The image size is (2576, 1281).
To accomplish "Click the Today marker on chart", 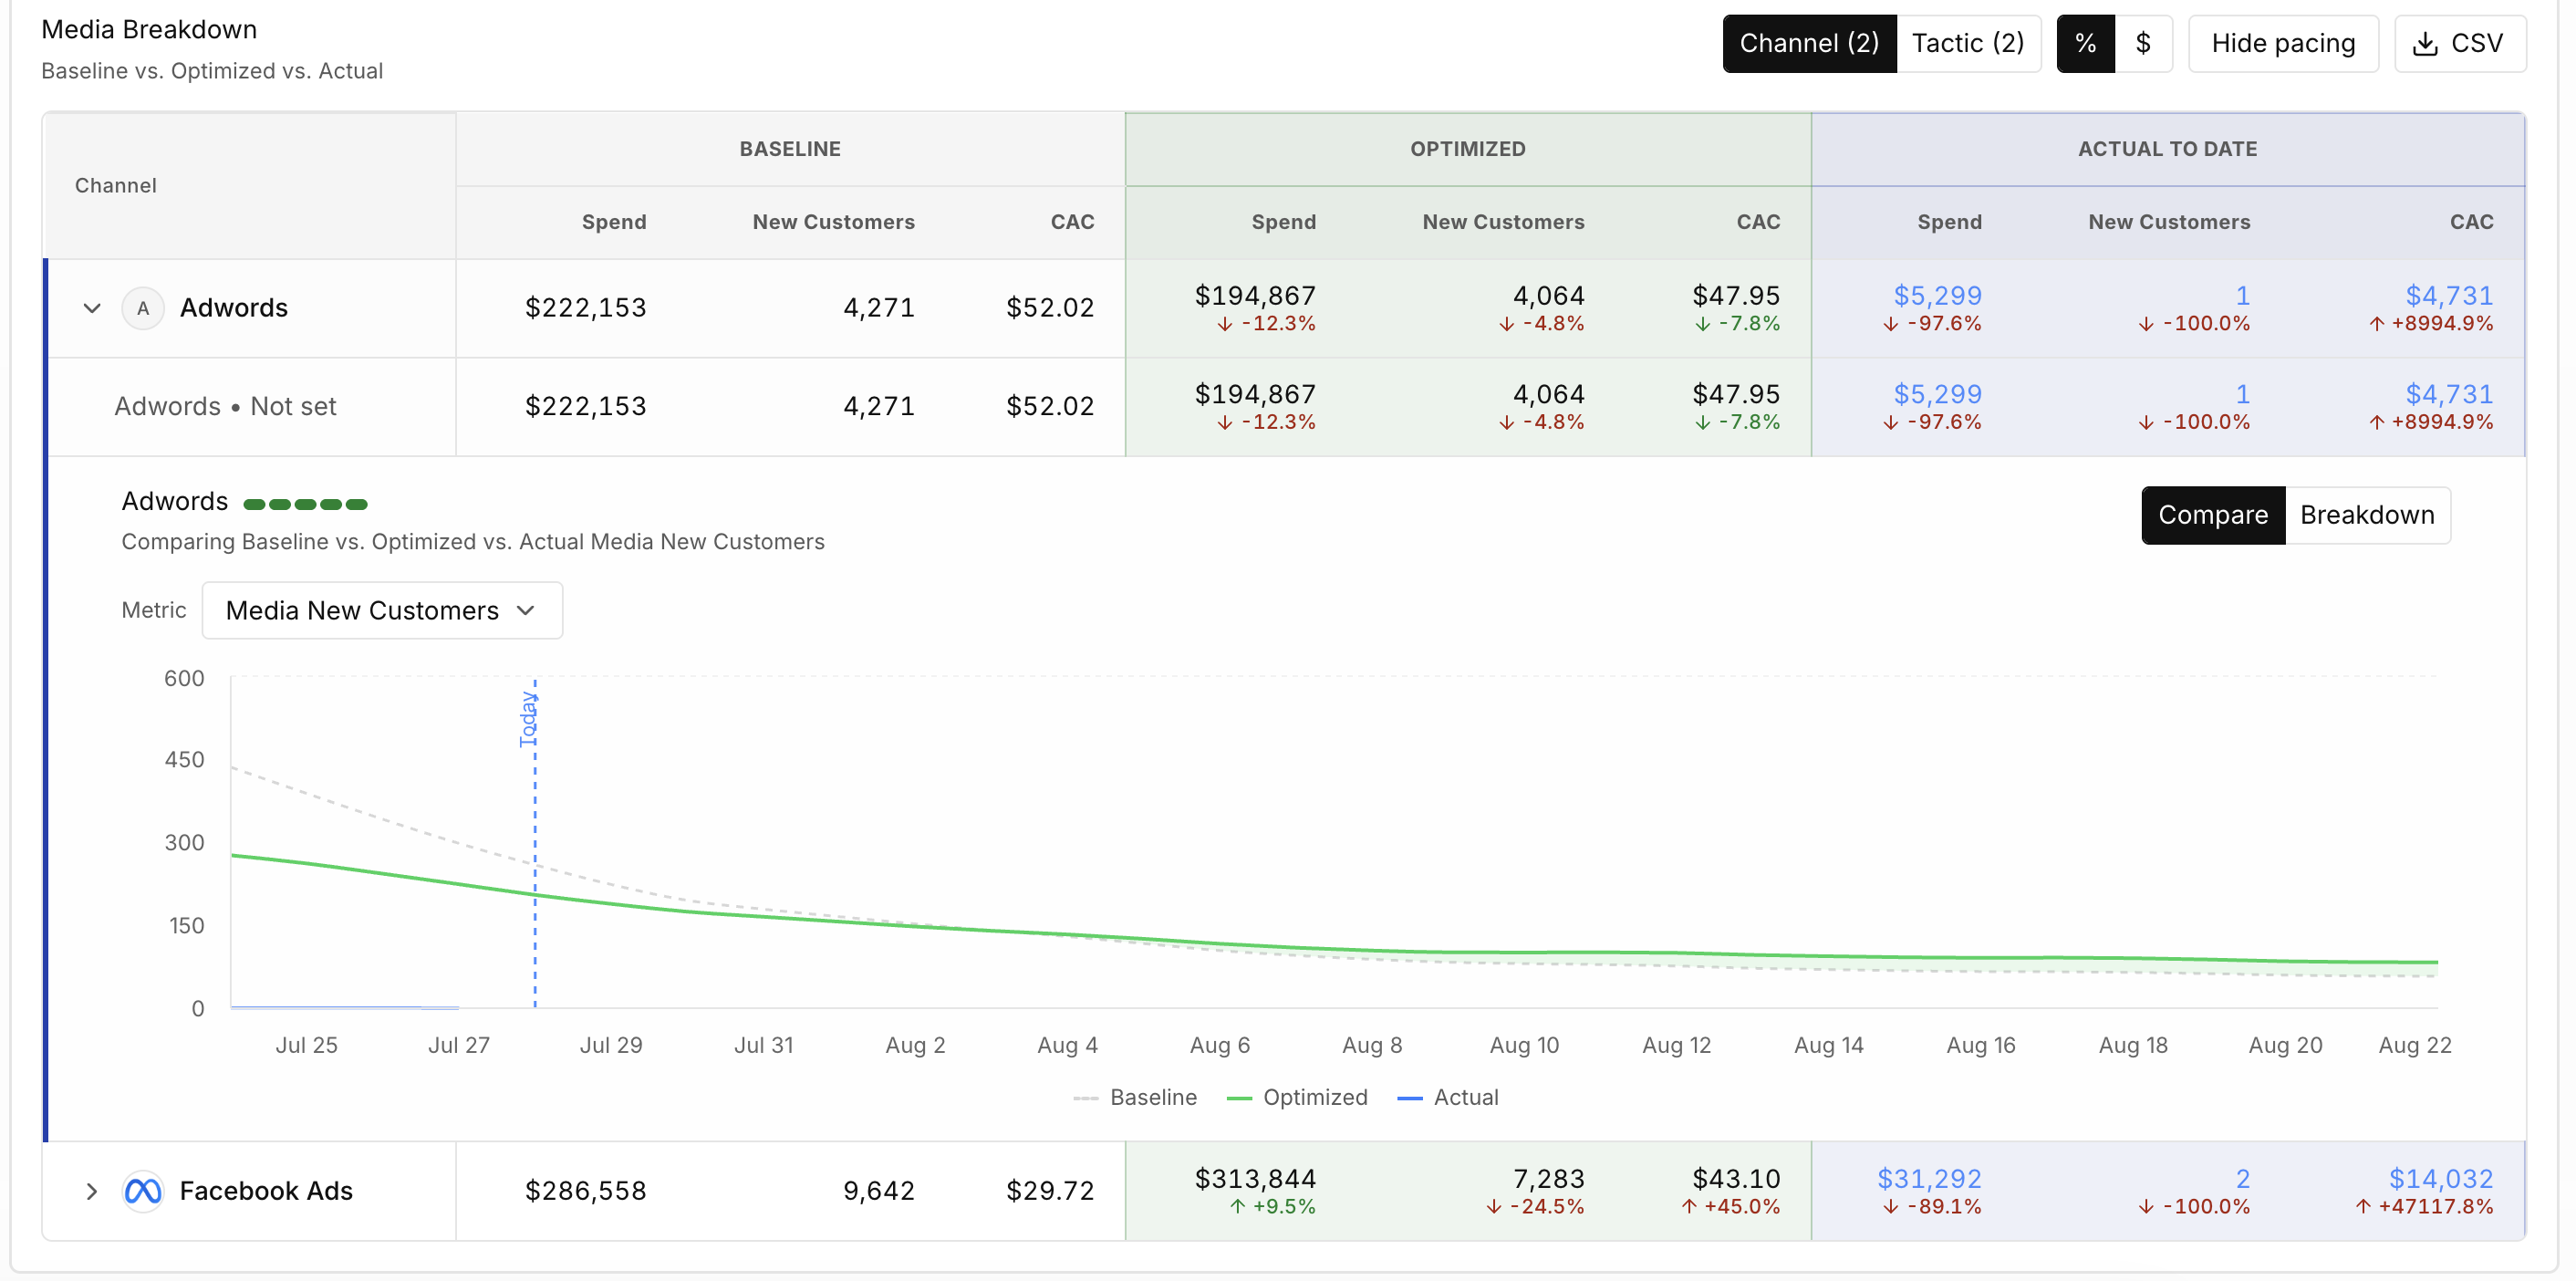I will [x=528, y=719].
